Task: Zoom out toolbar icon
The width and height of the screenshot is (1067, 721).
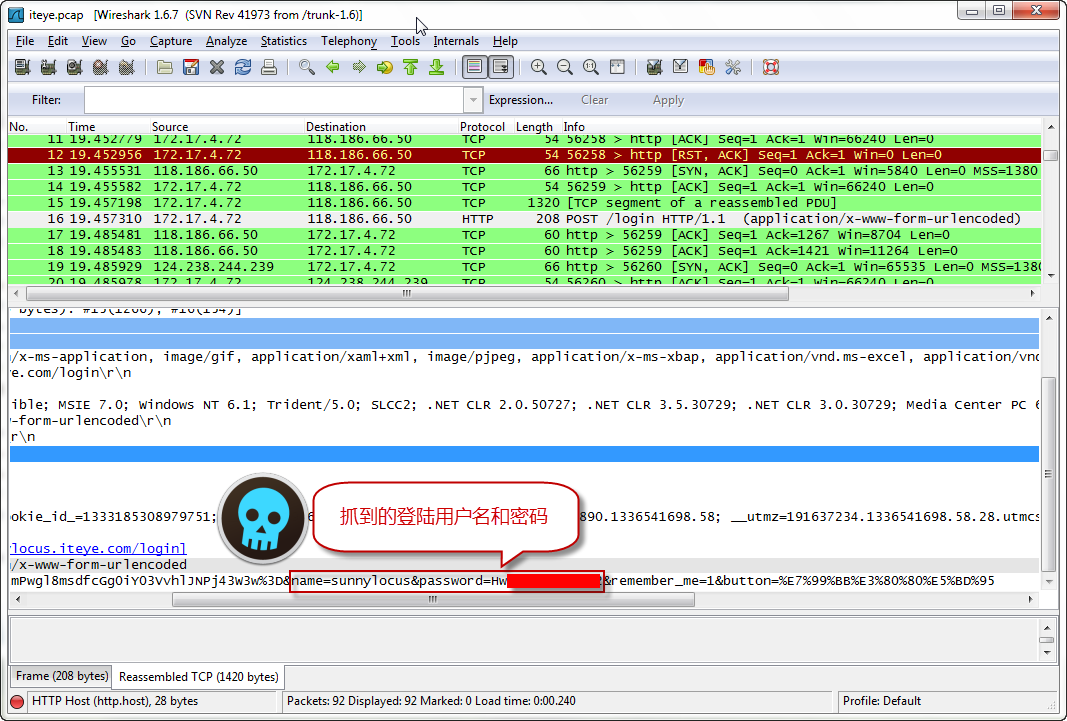Action: point(564,67)
